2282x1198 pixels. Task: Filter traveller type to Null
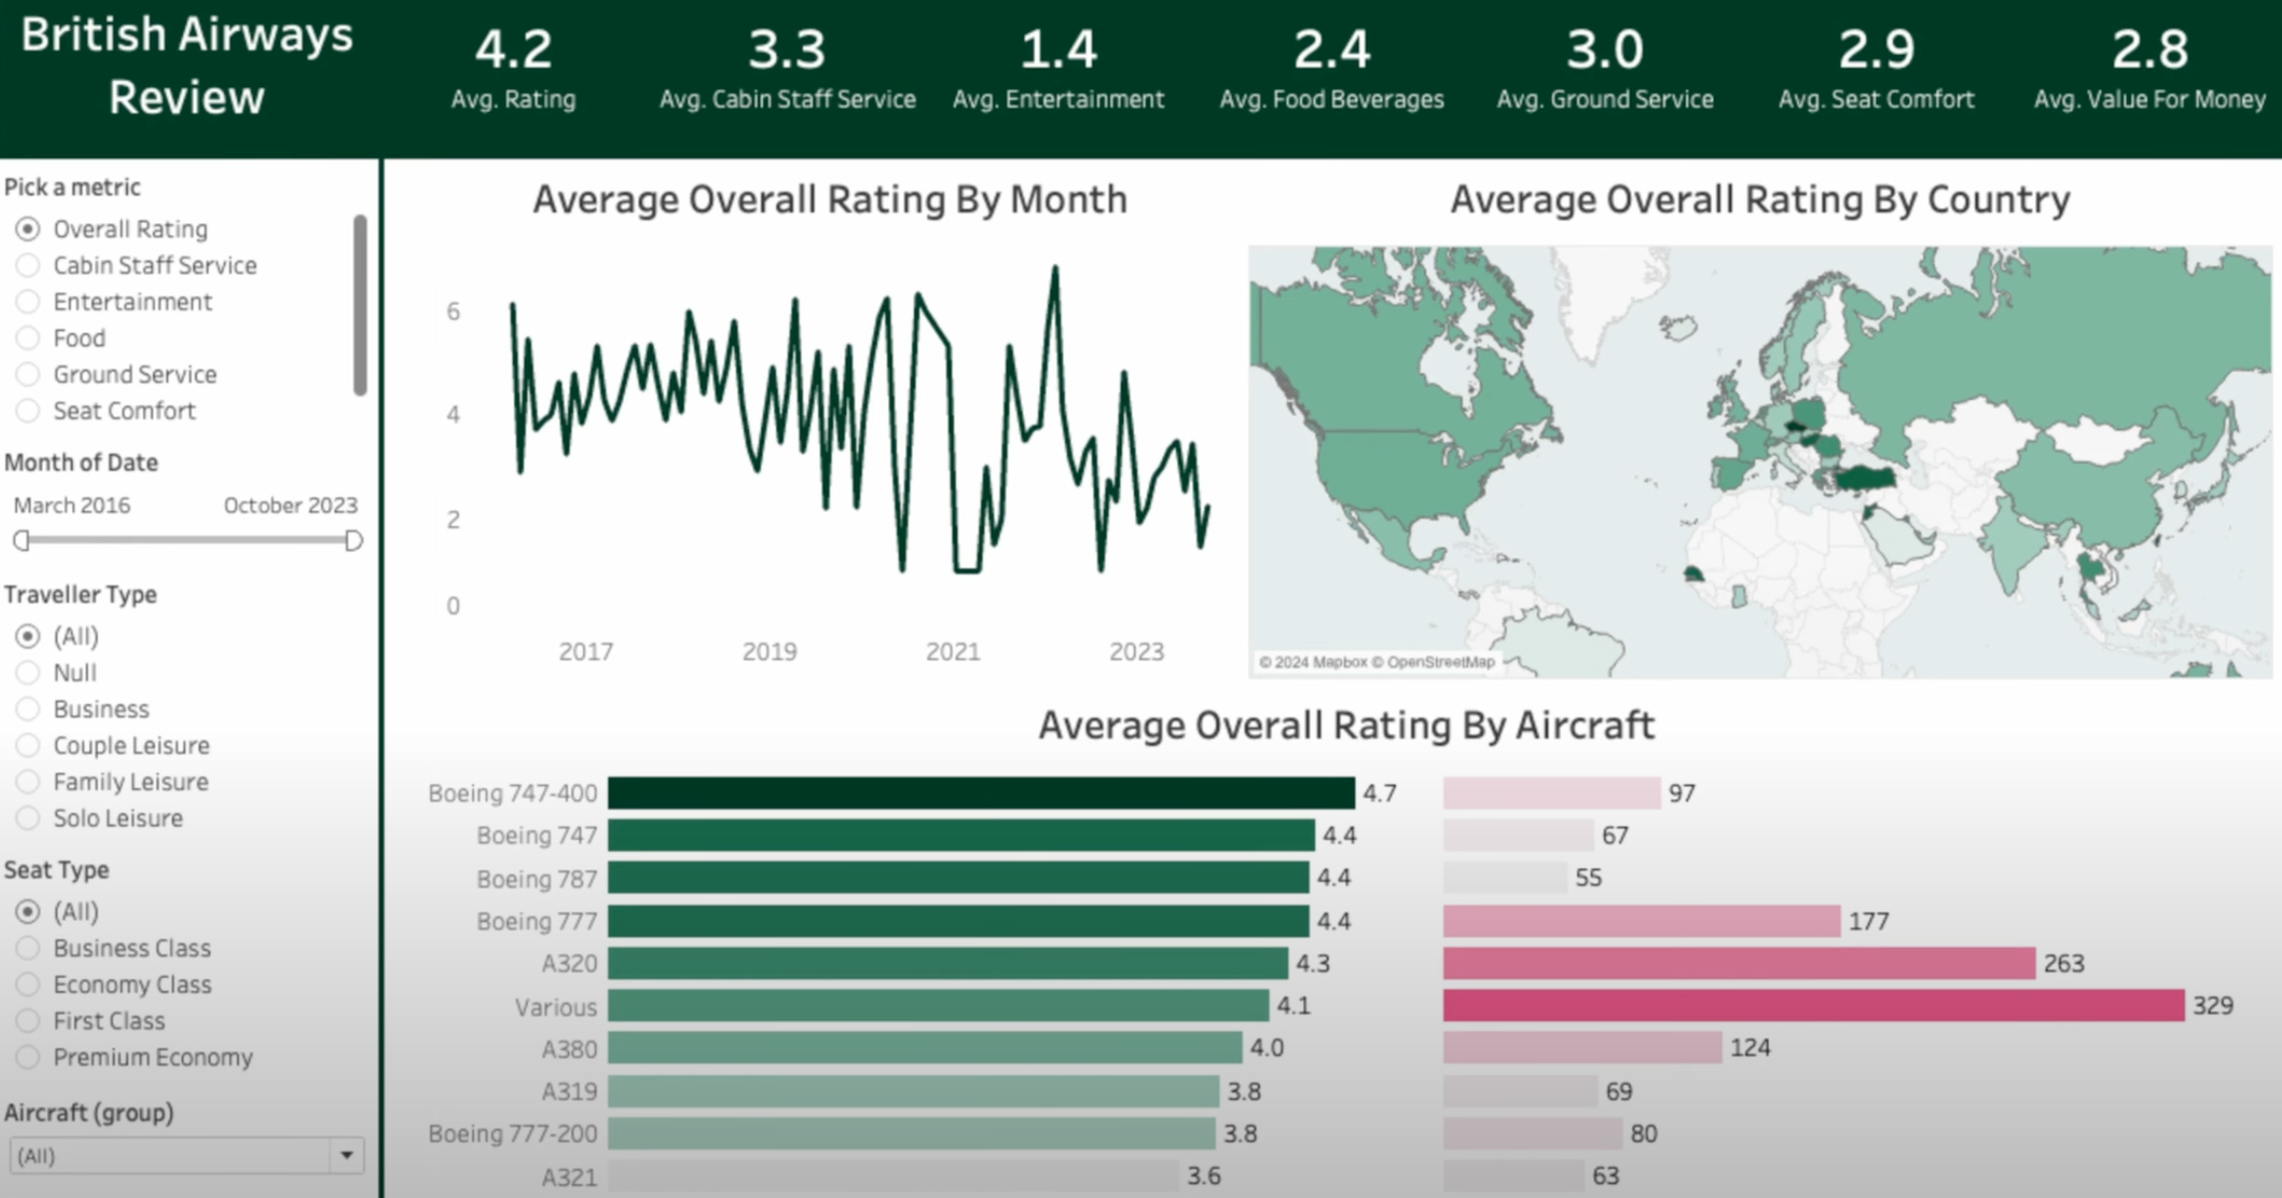[x=28, y=672]
